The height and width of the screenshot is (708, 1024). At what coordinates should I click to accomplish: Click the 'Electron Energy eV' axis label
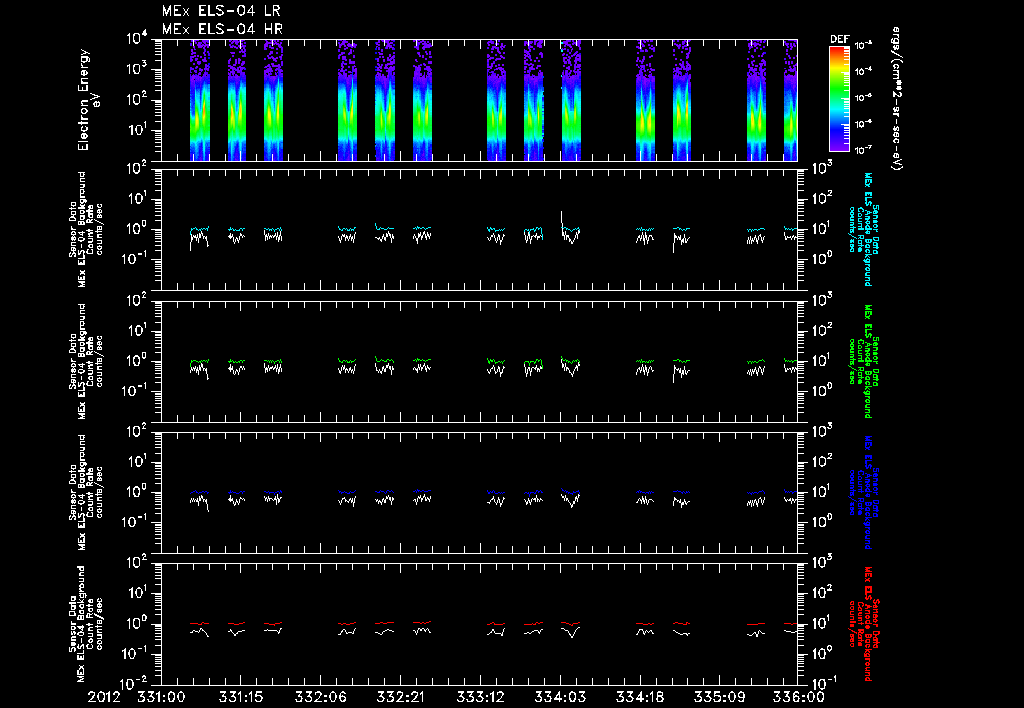[x=89, y=100]
